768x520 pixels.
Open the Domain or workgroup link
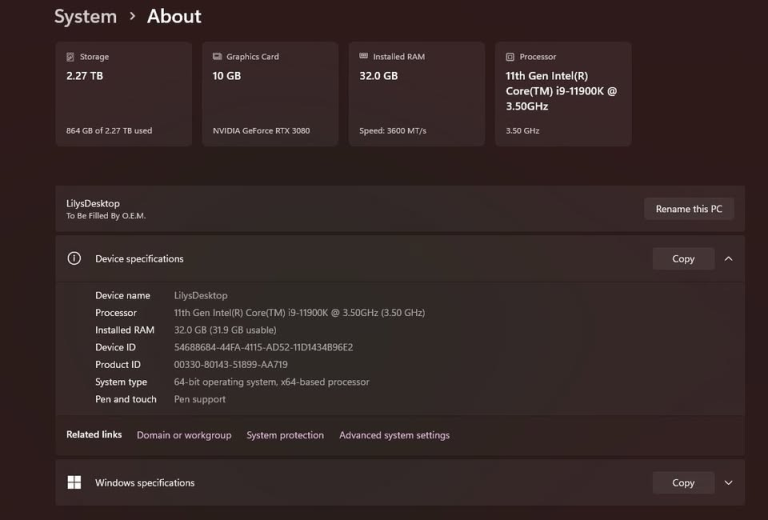[x=184, y=435]
